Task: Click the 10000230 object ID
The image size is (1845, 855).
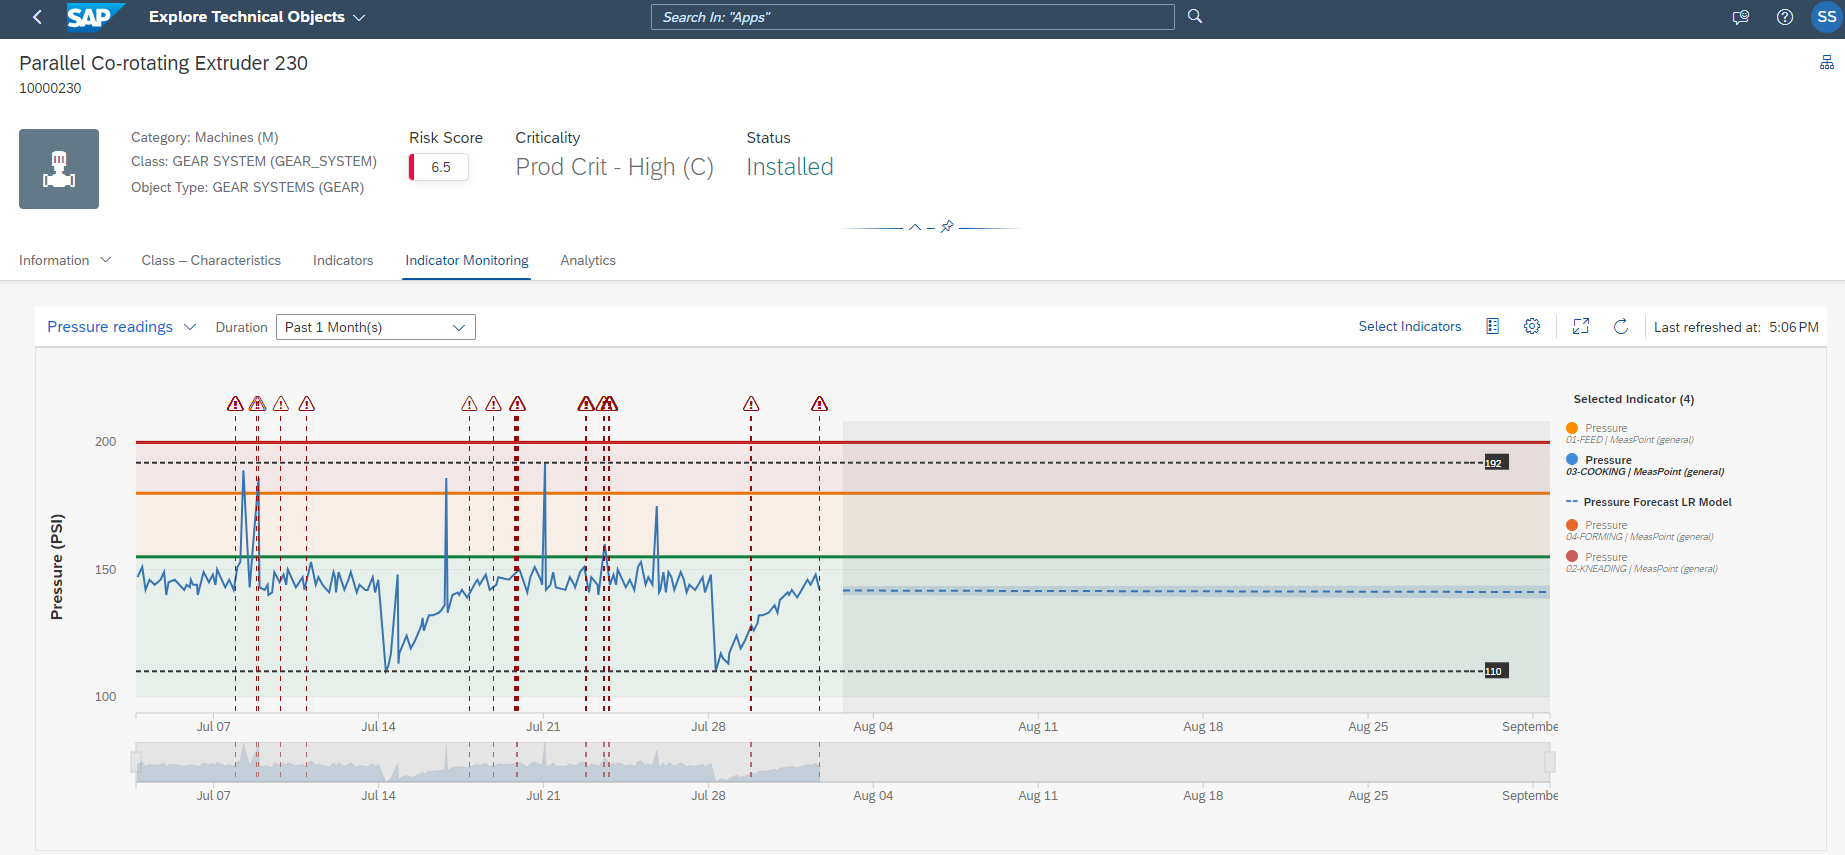Action: pyautogui.click(x=50, y=88)
